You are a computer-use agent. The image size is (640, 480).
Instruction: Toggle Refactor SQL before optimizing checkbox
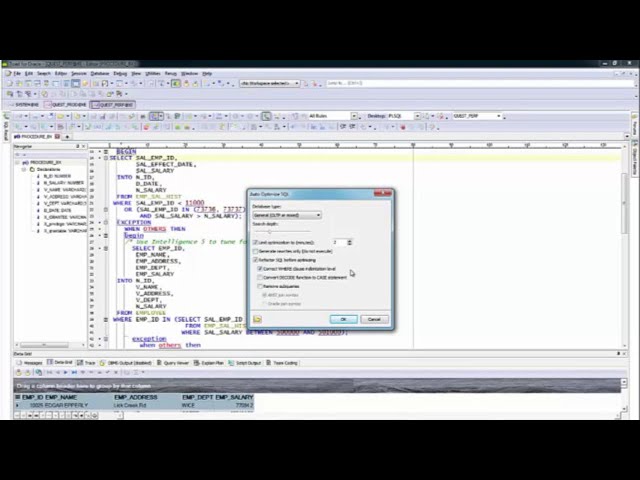[x=256, y=260]
